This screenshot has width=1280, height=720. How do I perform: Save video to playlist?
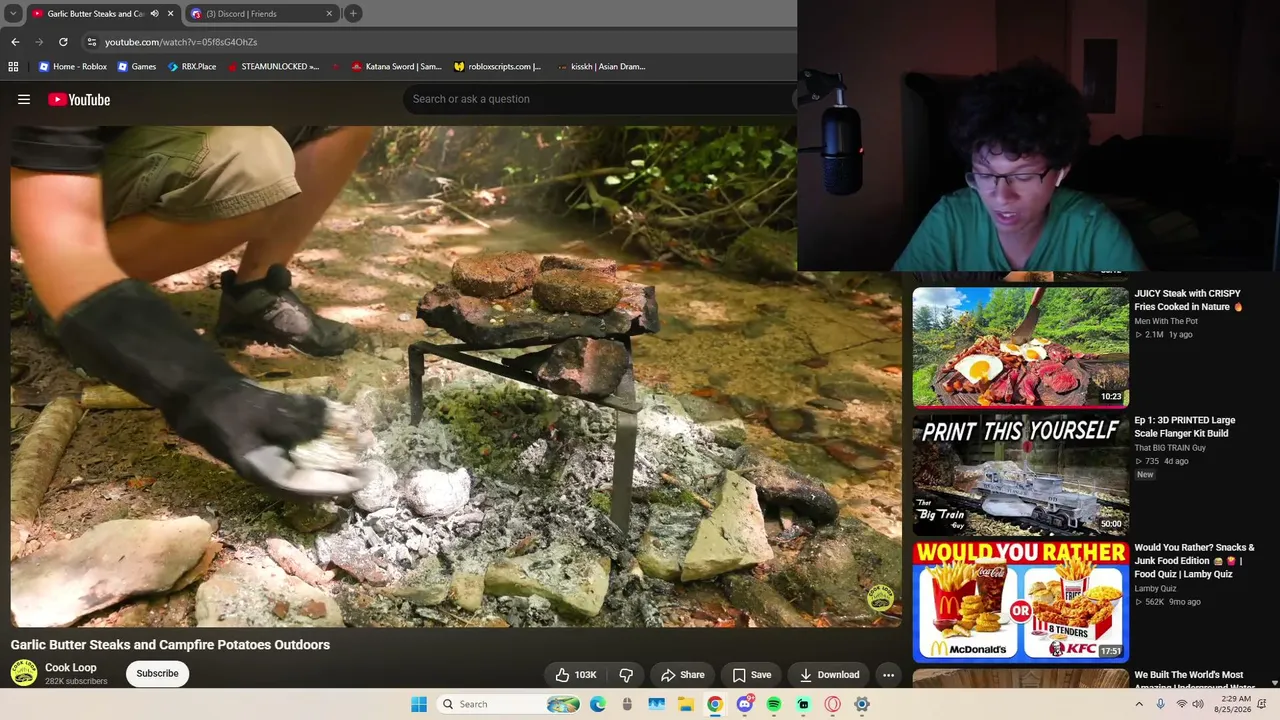[x=752, y=675]
